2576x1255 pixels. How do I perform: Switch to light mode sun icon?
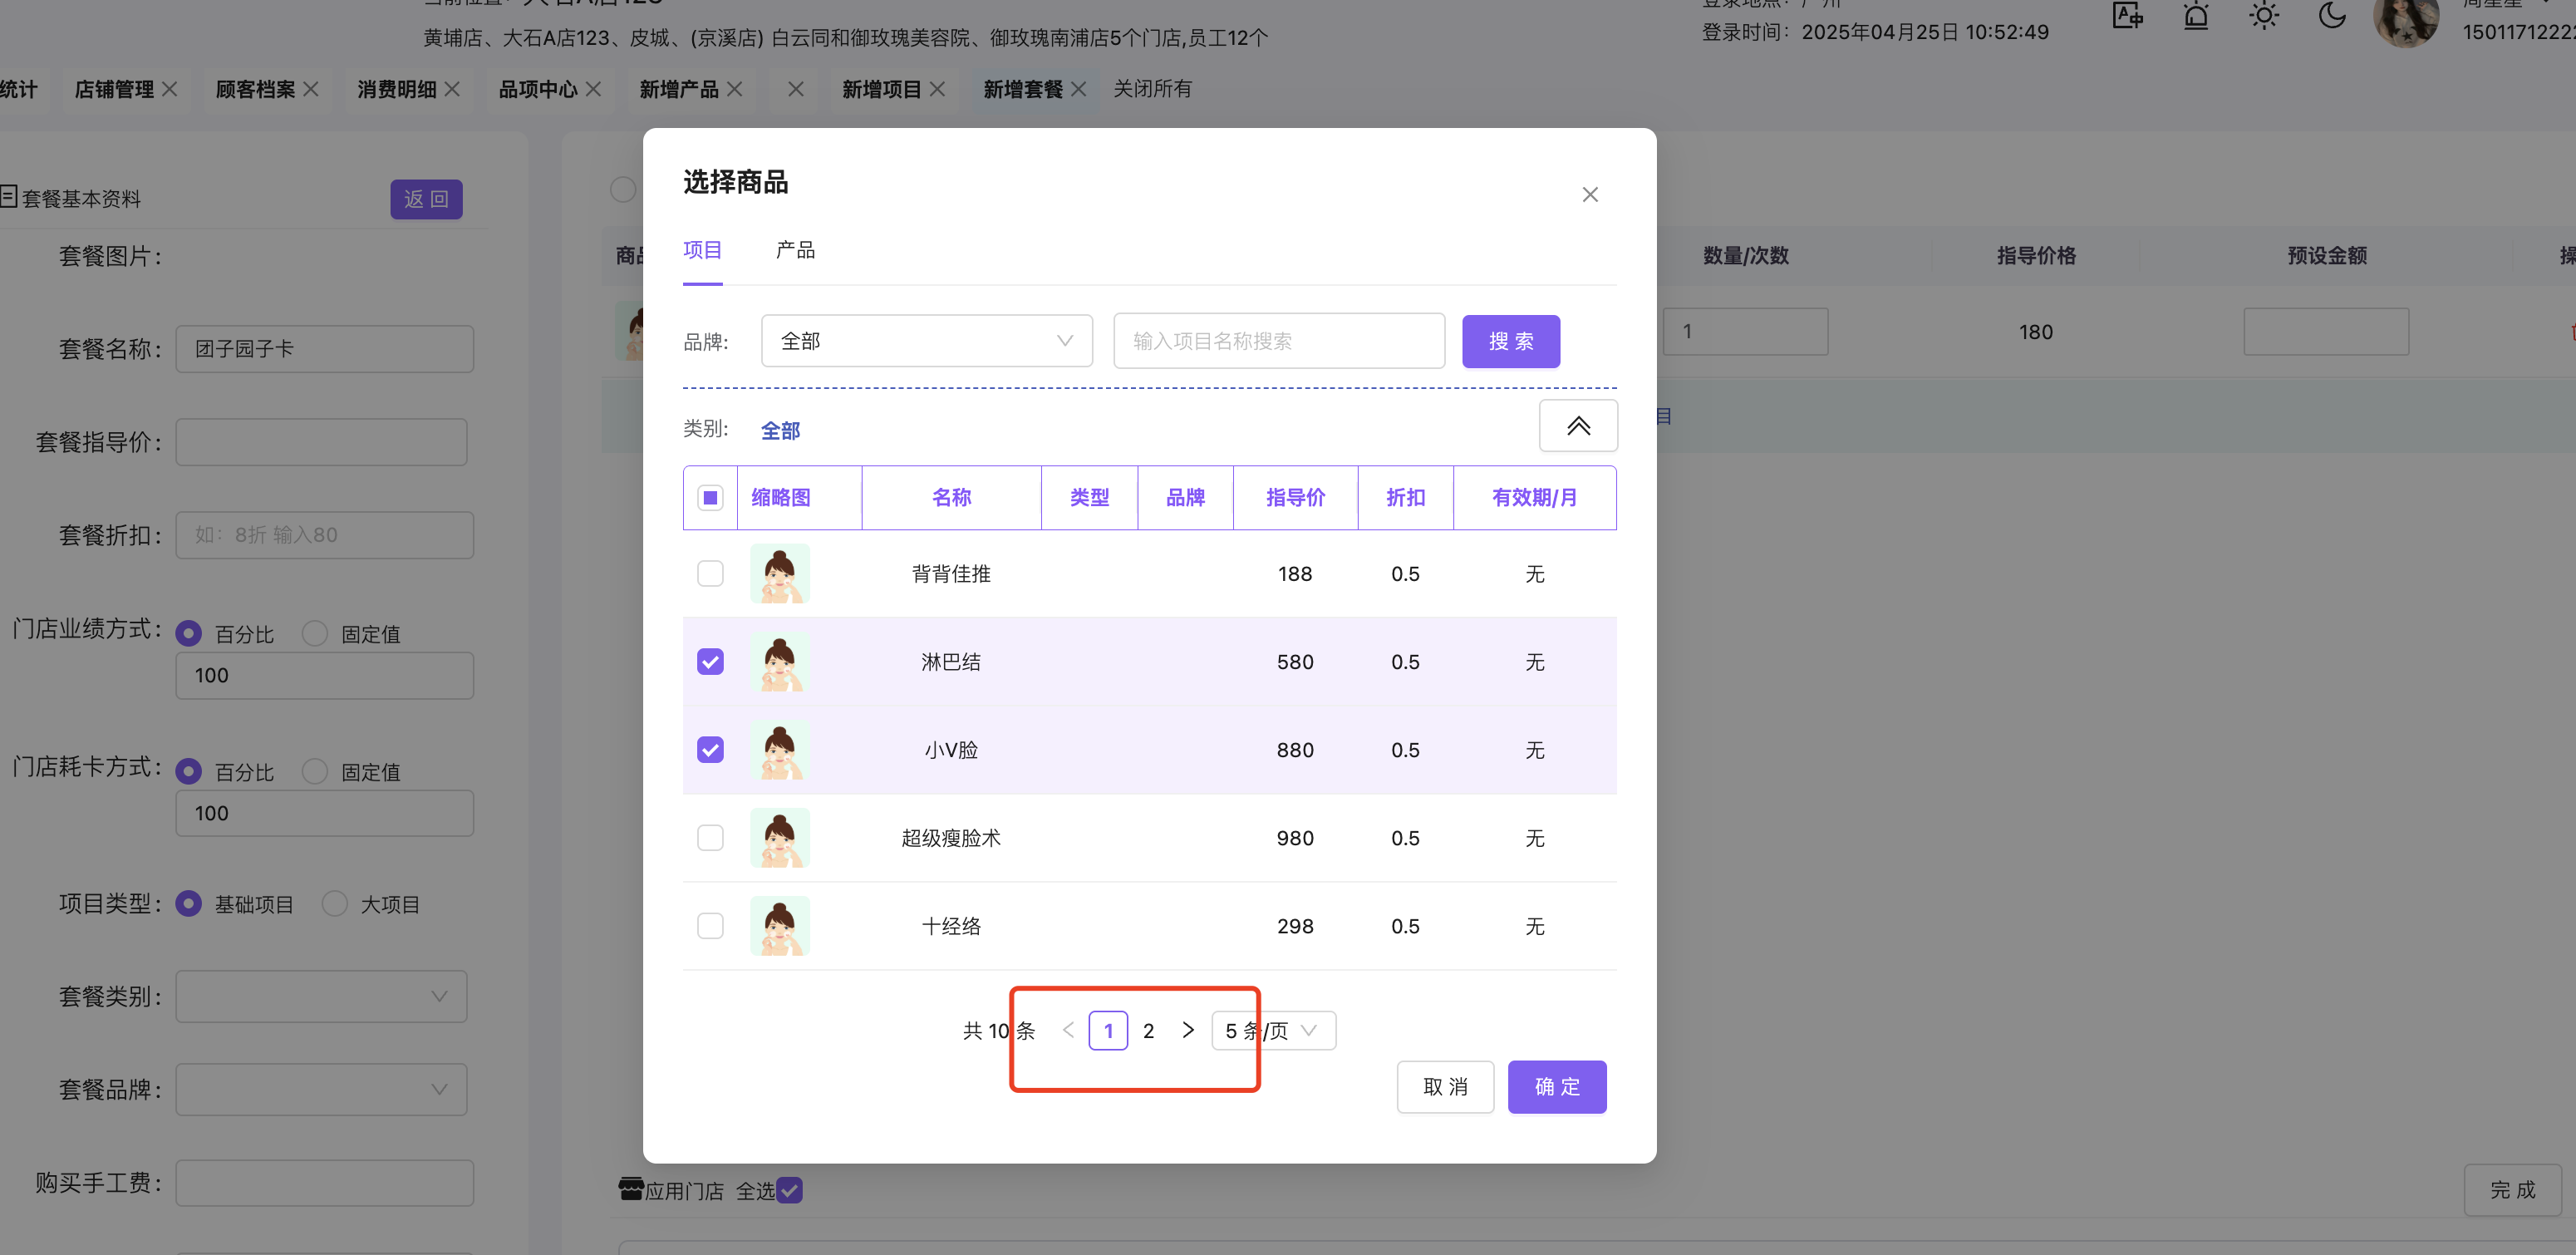click(2263, 16)
